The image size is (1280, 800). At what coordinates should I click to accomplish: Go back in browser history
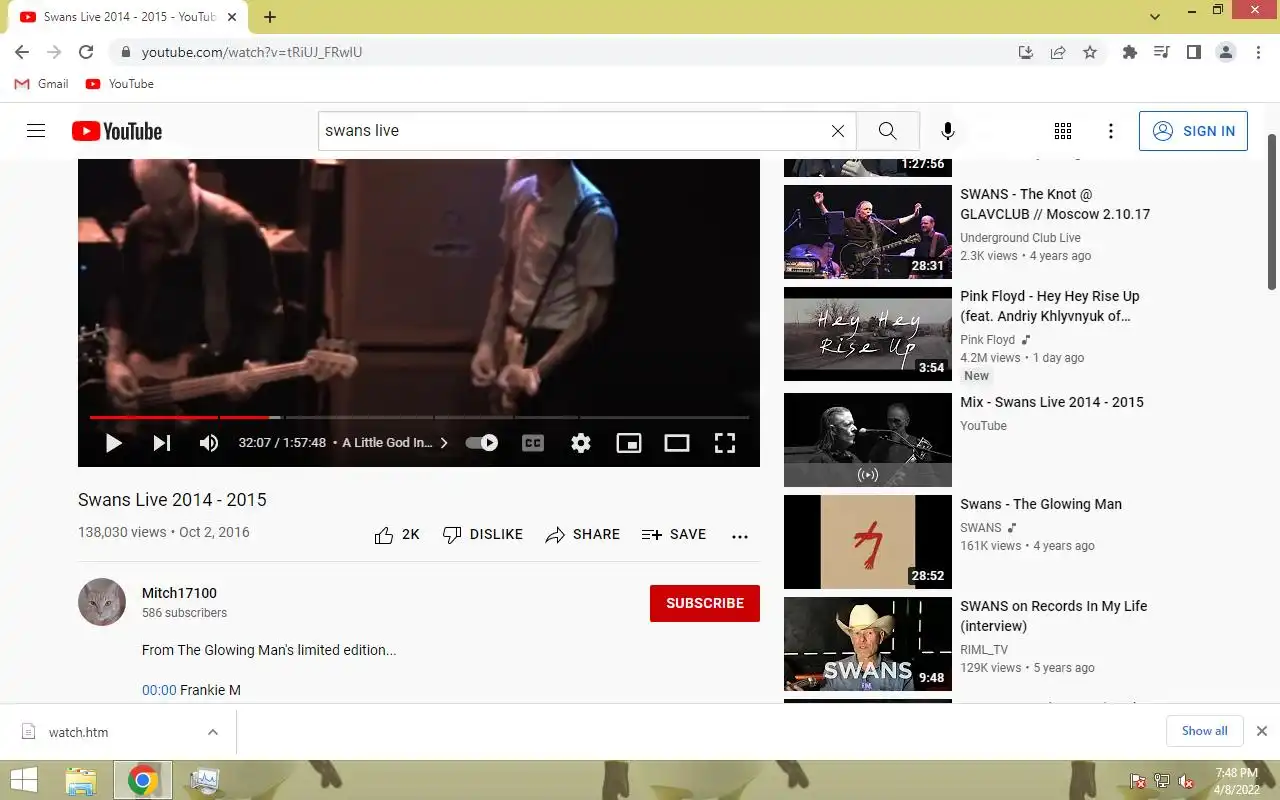pos(22,52)
